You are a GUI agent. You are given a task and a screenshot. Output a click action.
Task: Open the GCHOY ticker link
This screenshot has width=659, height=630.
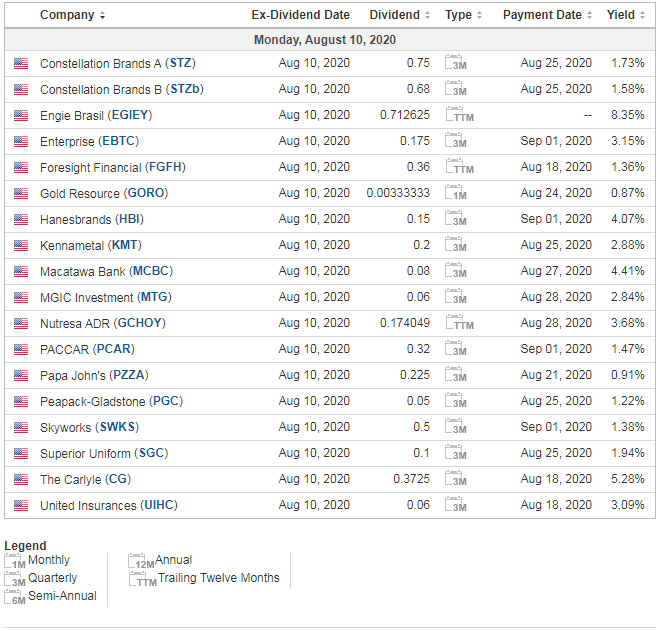pos(140,324)
